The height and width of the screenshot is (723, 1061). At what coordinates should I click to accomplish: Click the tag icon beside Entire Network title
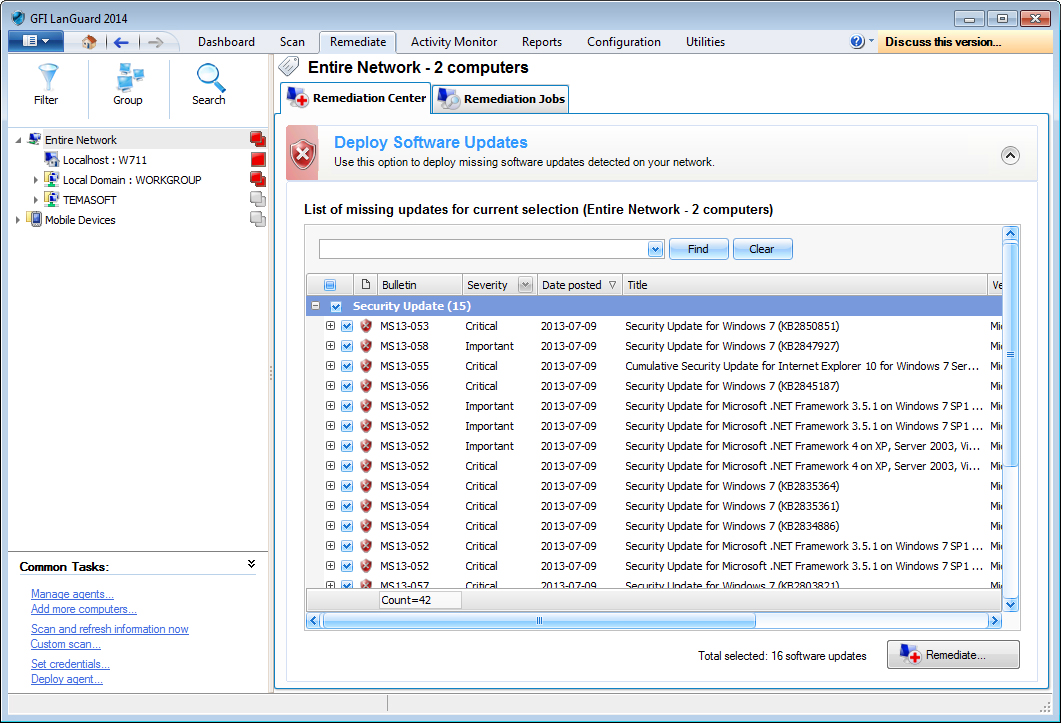point(289,66)
